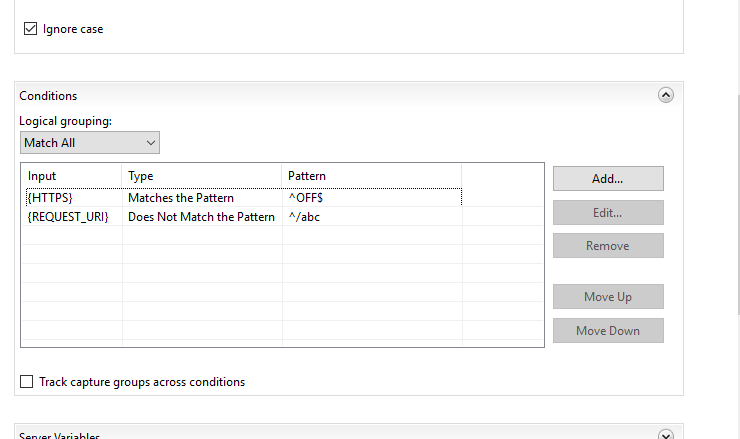
Task: Enable Track capture groups across conditions
Action: coord(27,382)
